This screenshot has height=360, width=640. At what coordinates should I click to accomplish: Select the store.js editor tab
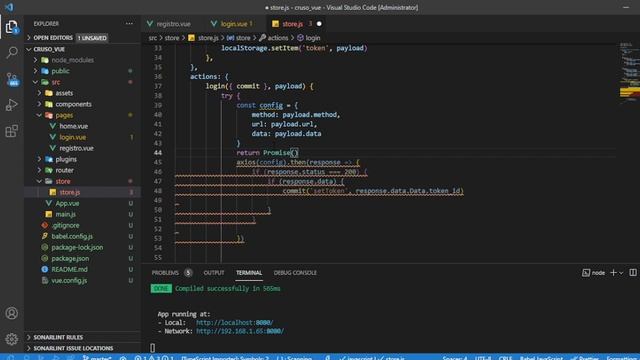click(292, 24)
